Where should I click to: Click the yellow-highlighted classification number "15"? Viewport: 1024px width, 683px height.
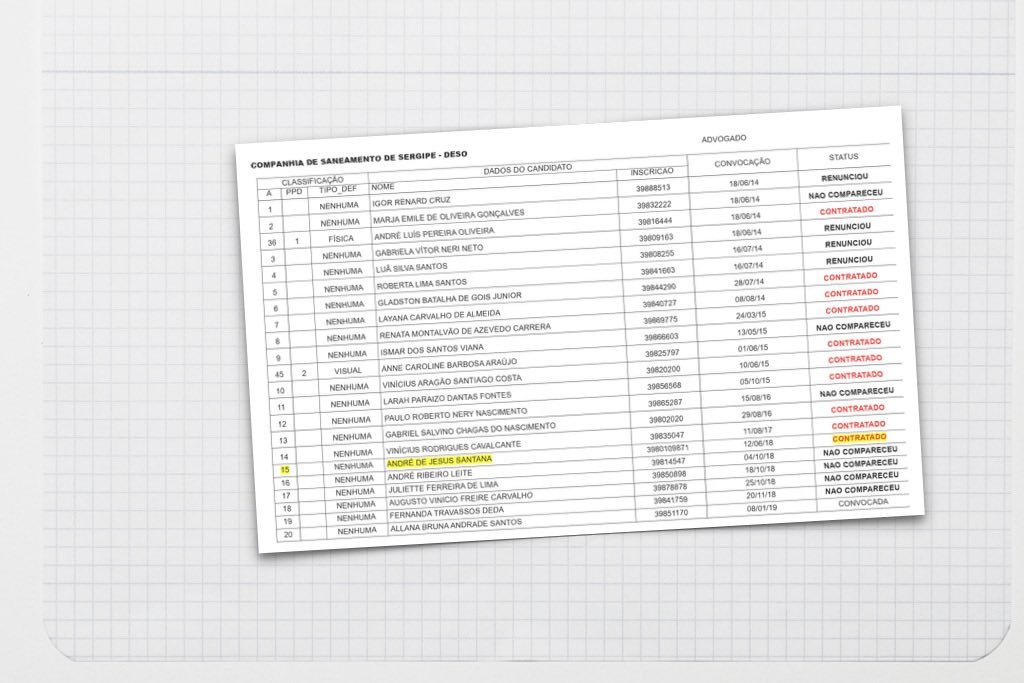click(x=285, y=470)
